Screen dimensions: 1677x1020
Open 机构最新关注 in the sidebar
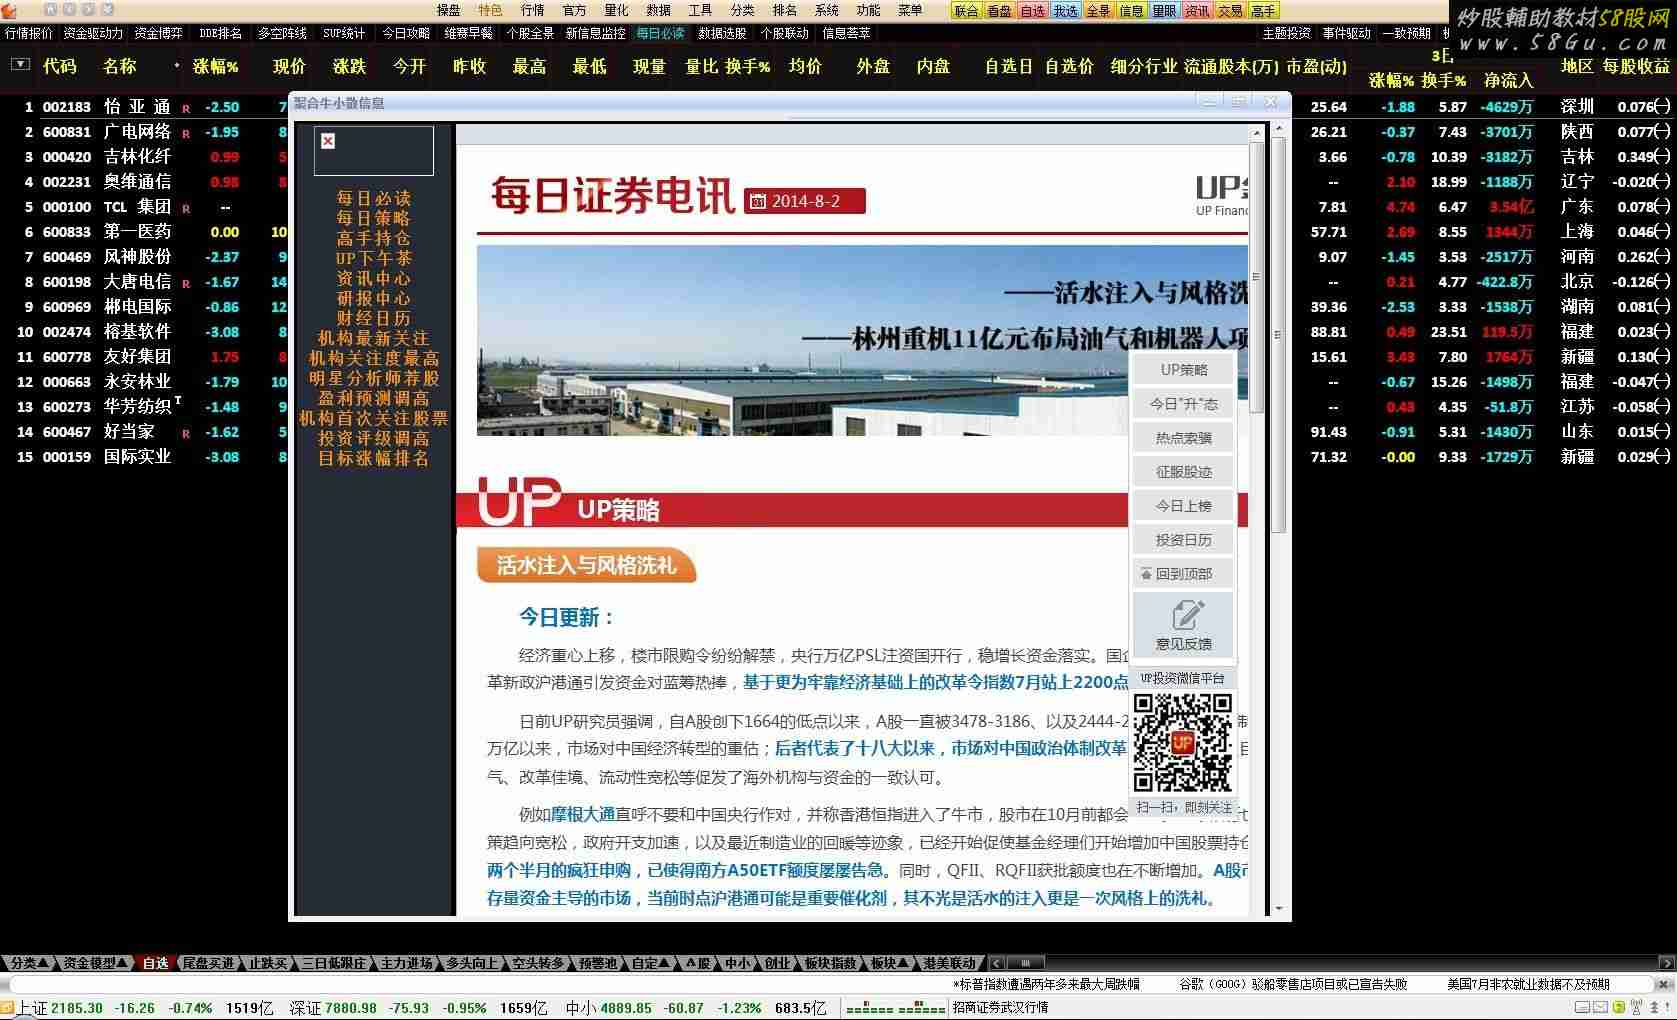pyautogui.click(x=373, y=338)
